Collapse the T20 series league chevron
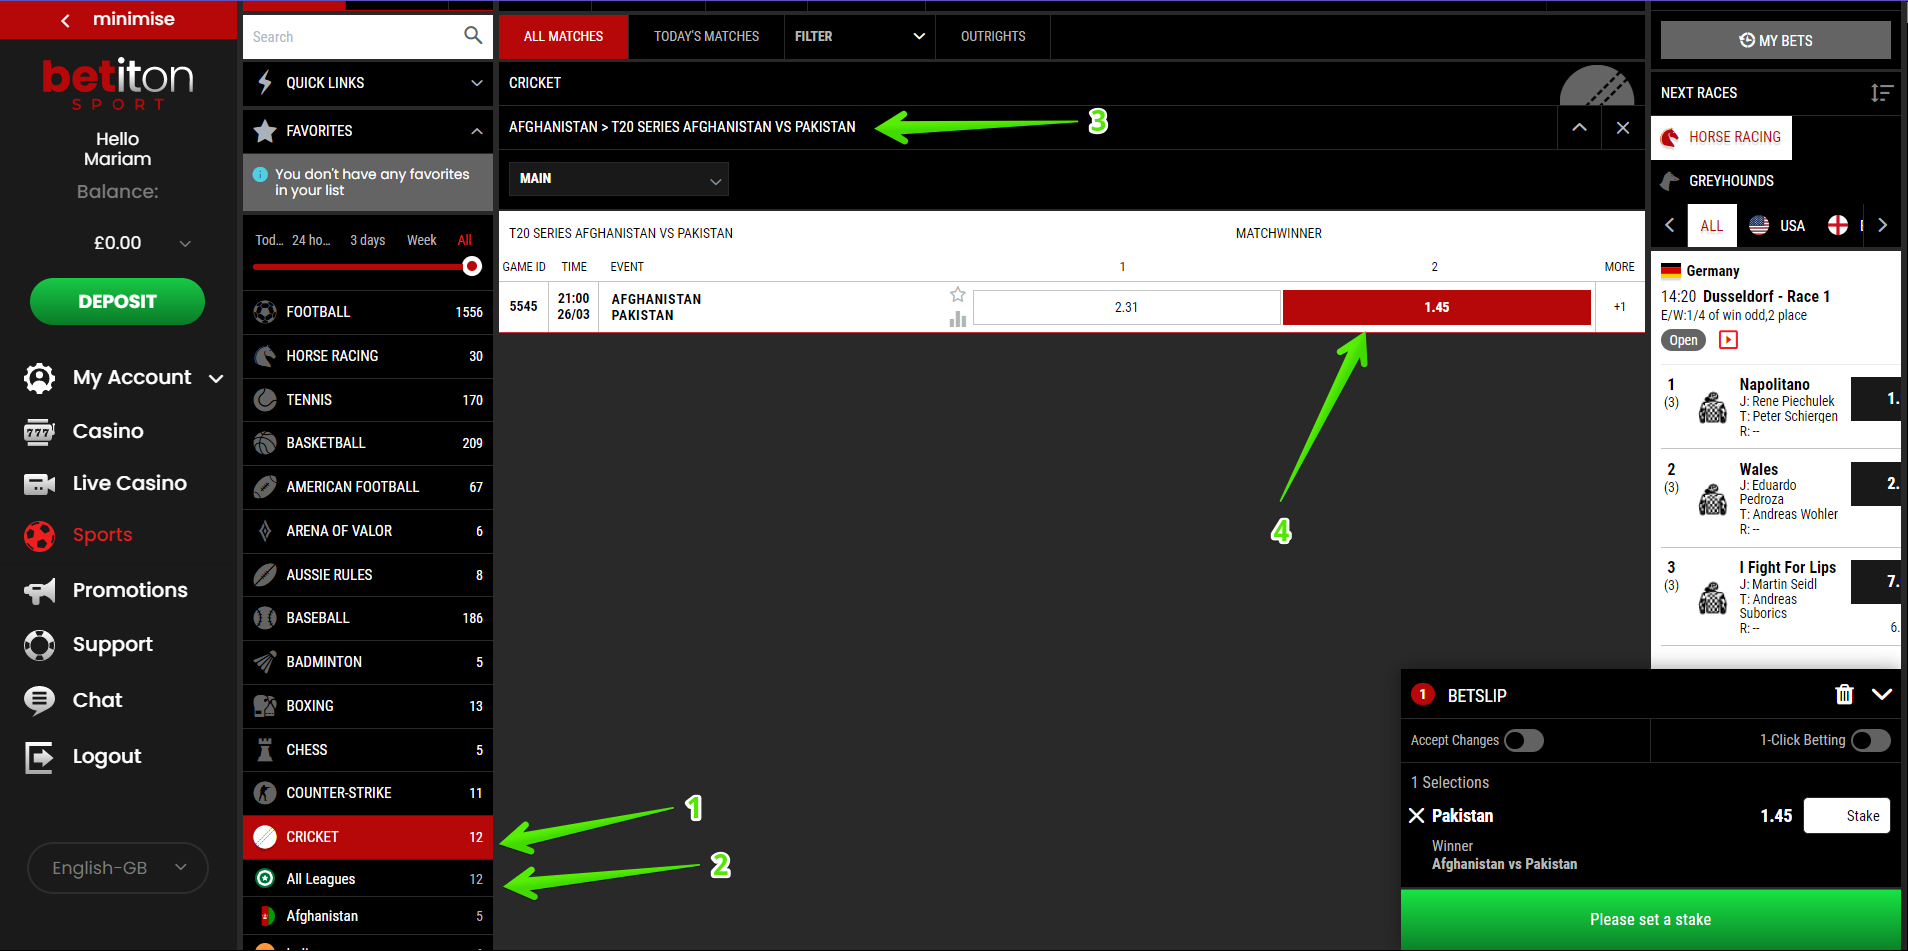The height and width of the screenshot is (951, 1908). tap(1579, 128)
